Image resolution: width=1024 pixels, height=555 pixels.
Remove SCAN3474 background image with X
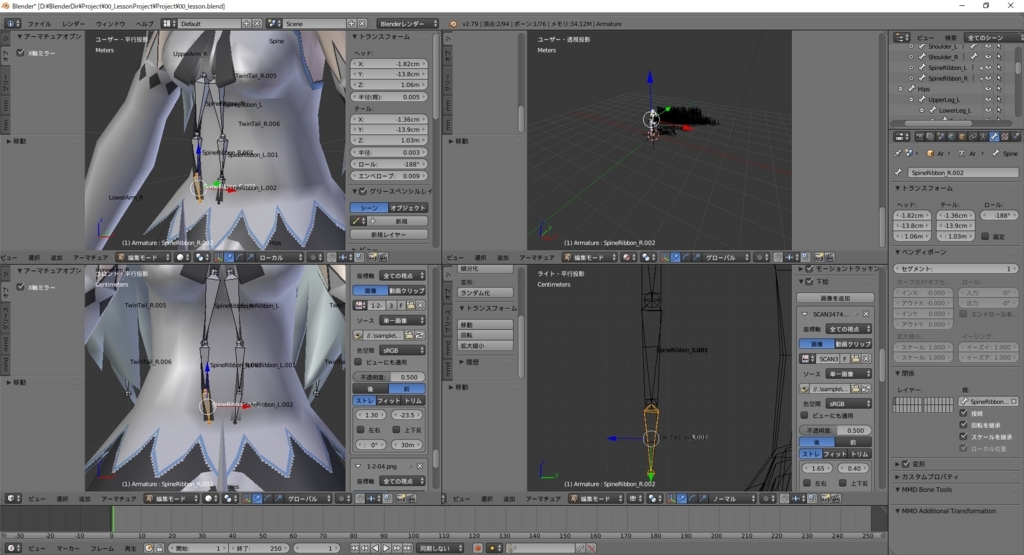point(866,314)
